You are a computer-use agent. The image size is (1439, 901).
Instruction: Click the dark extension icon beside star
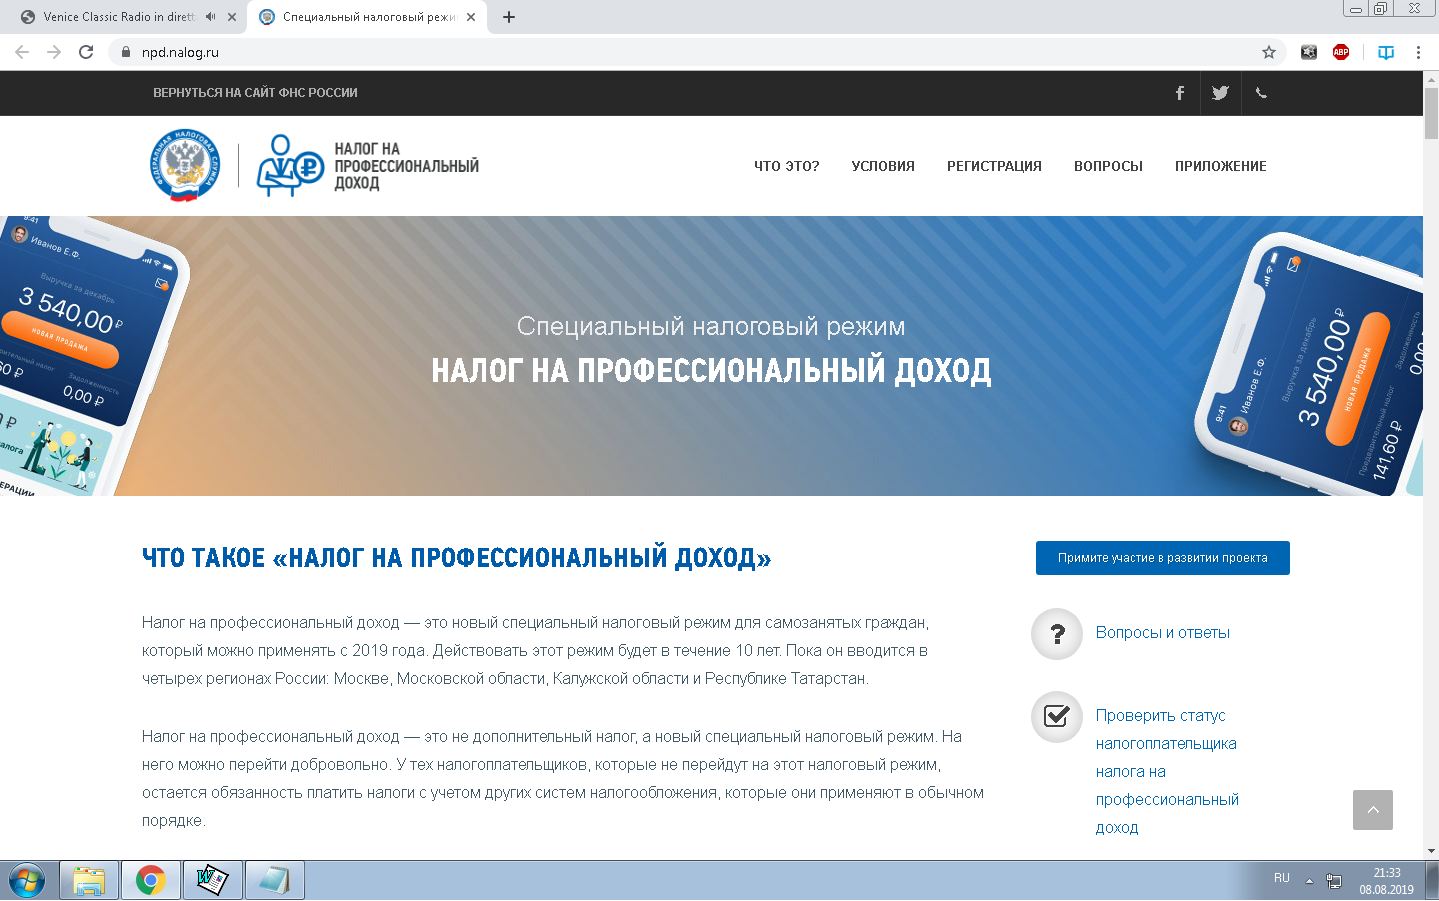(x=1309, y=52)
